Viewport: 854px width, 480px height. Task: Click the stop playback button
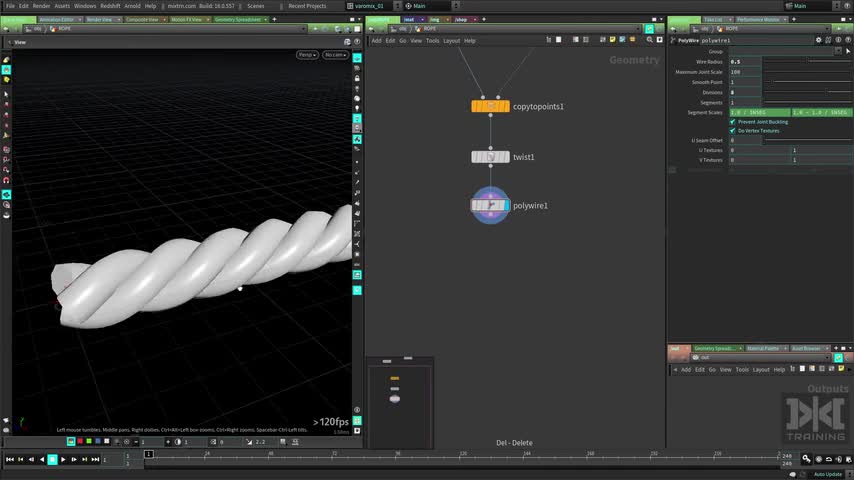point(52,460)
